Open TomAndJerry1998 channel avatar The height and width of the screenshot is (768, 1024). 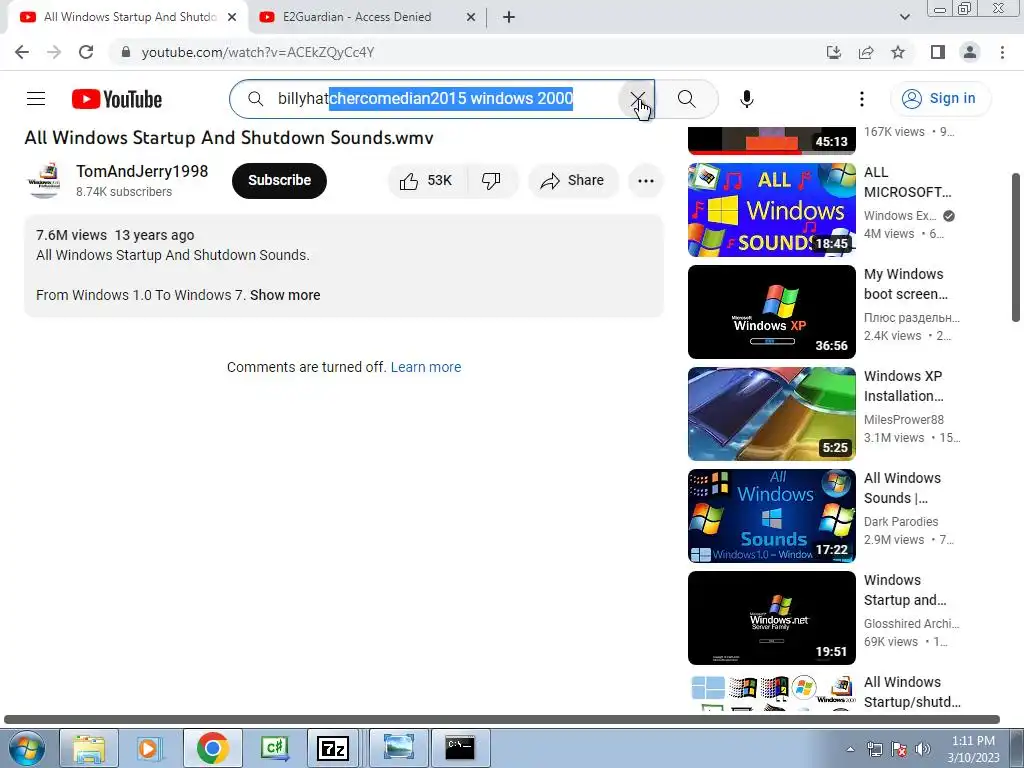pyautogui.click(x=44, y=180)
